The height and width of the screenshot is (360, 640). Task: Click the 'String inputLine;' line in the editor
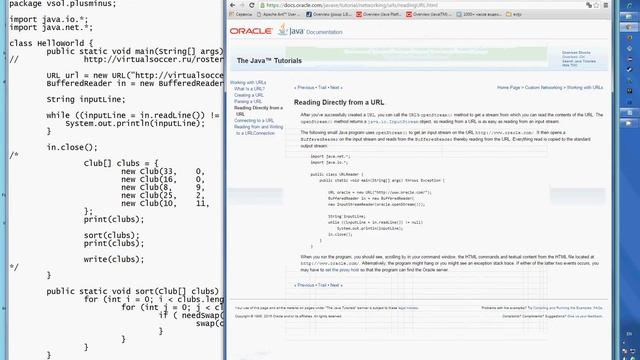click(x=86, y=100)
